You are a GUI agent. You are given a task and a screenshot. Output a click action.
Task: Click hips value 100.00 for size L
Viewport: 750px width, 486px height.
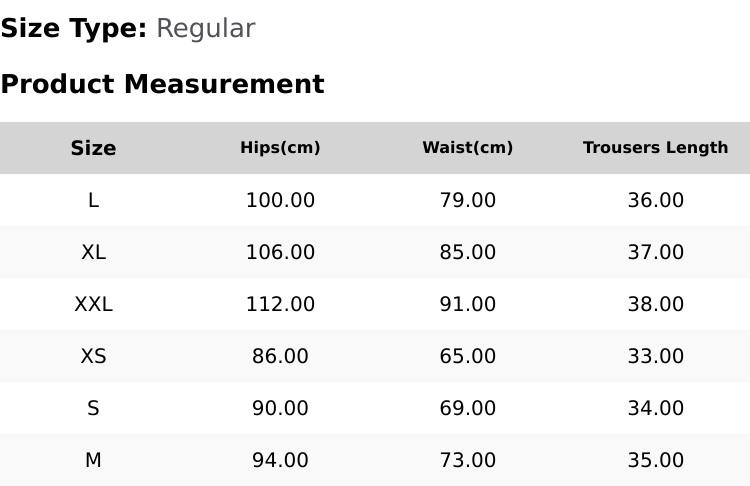pyautogui.click(x=280, y=200)
